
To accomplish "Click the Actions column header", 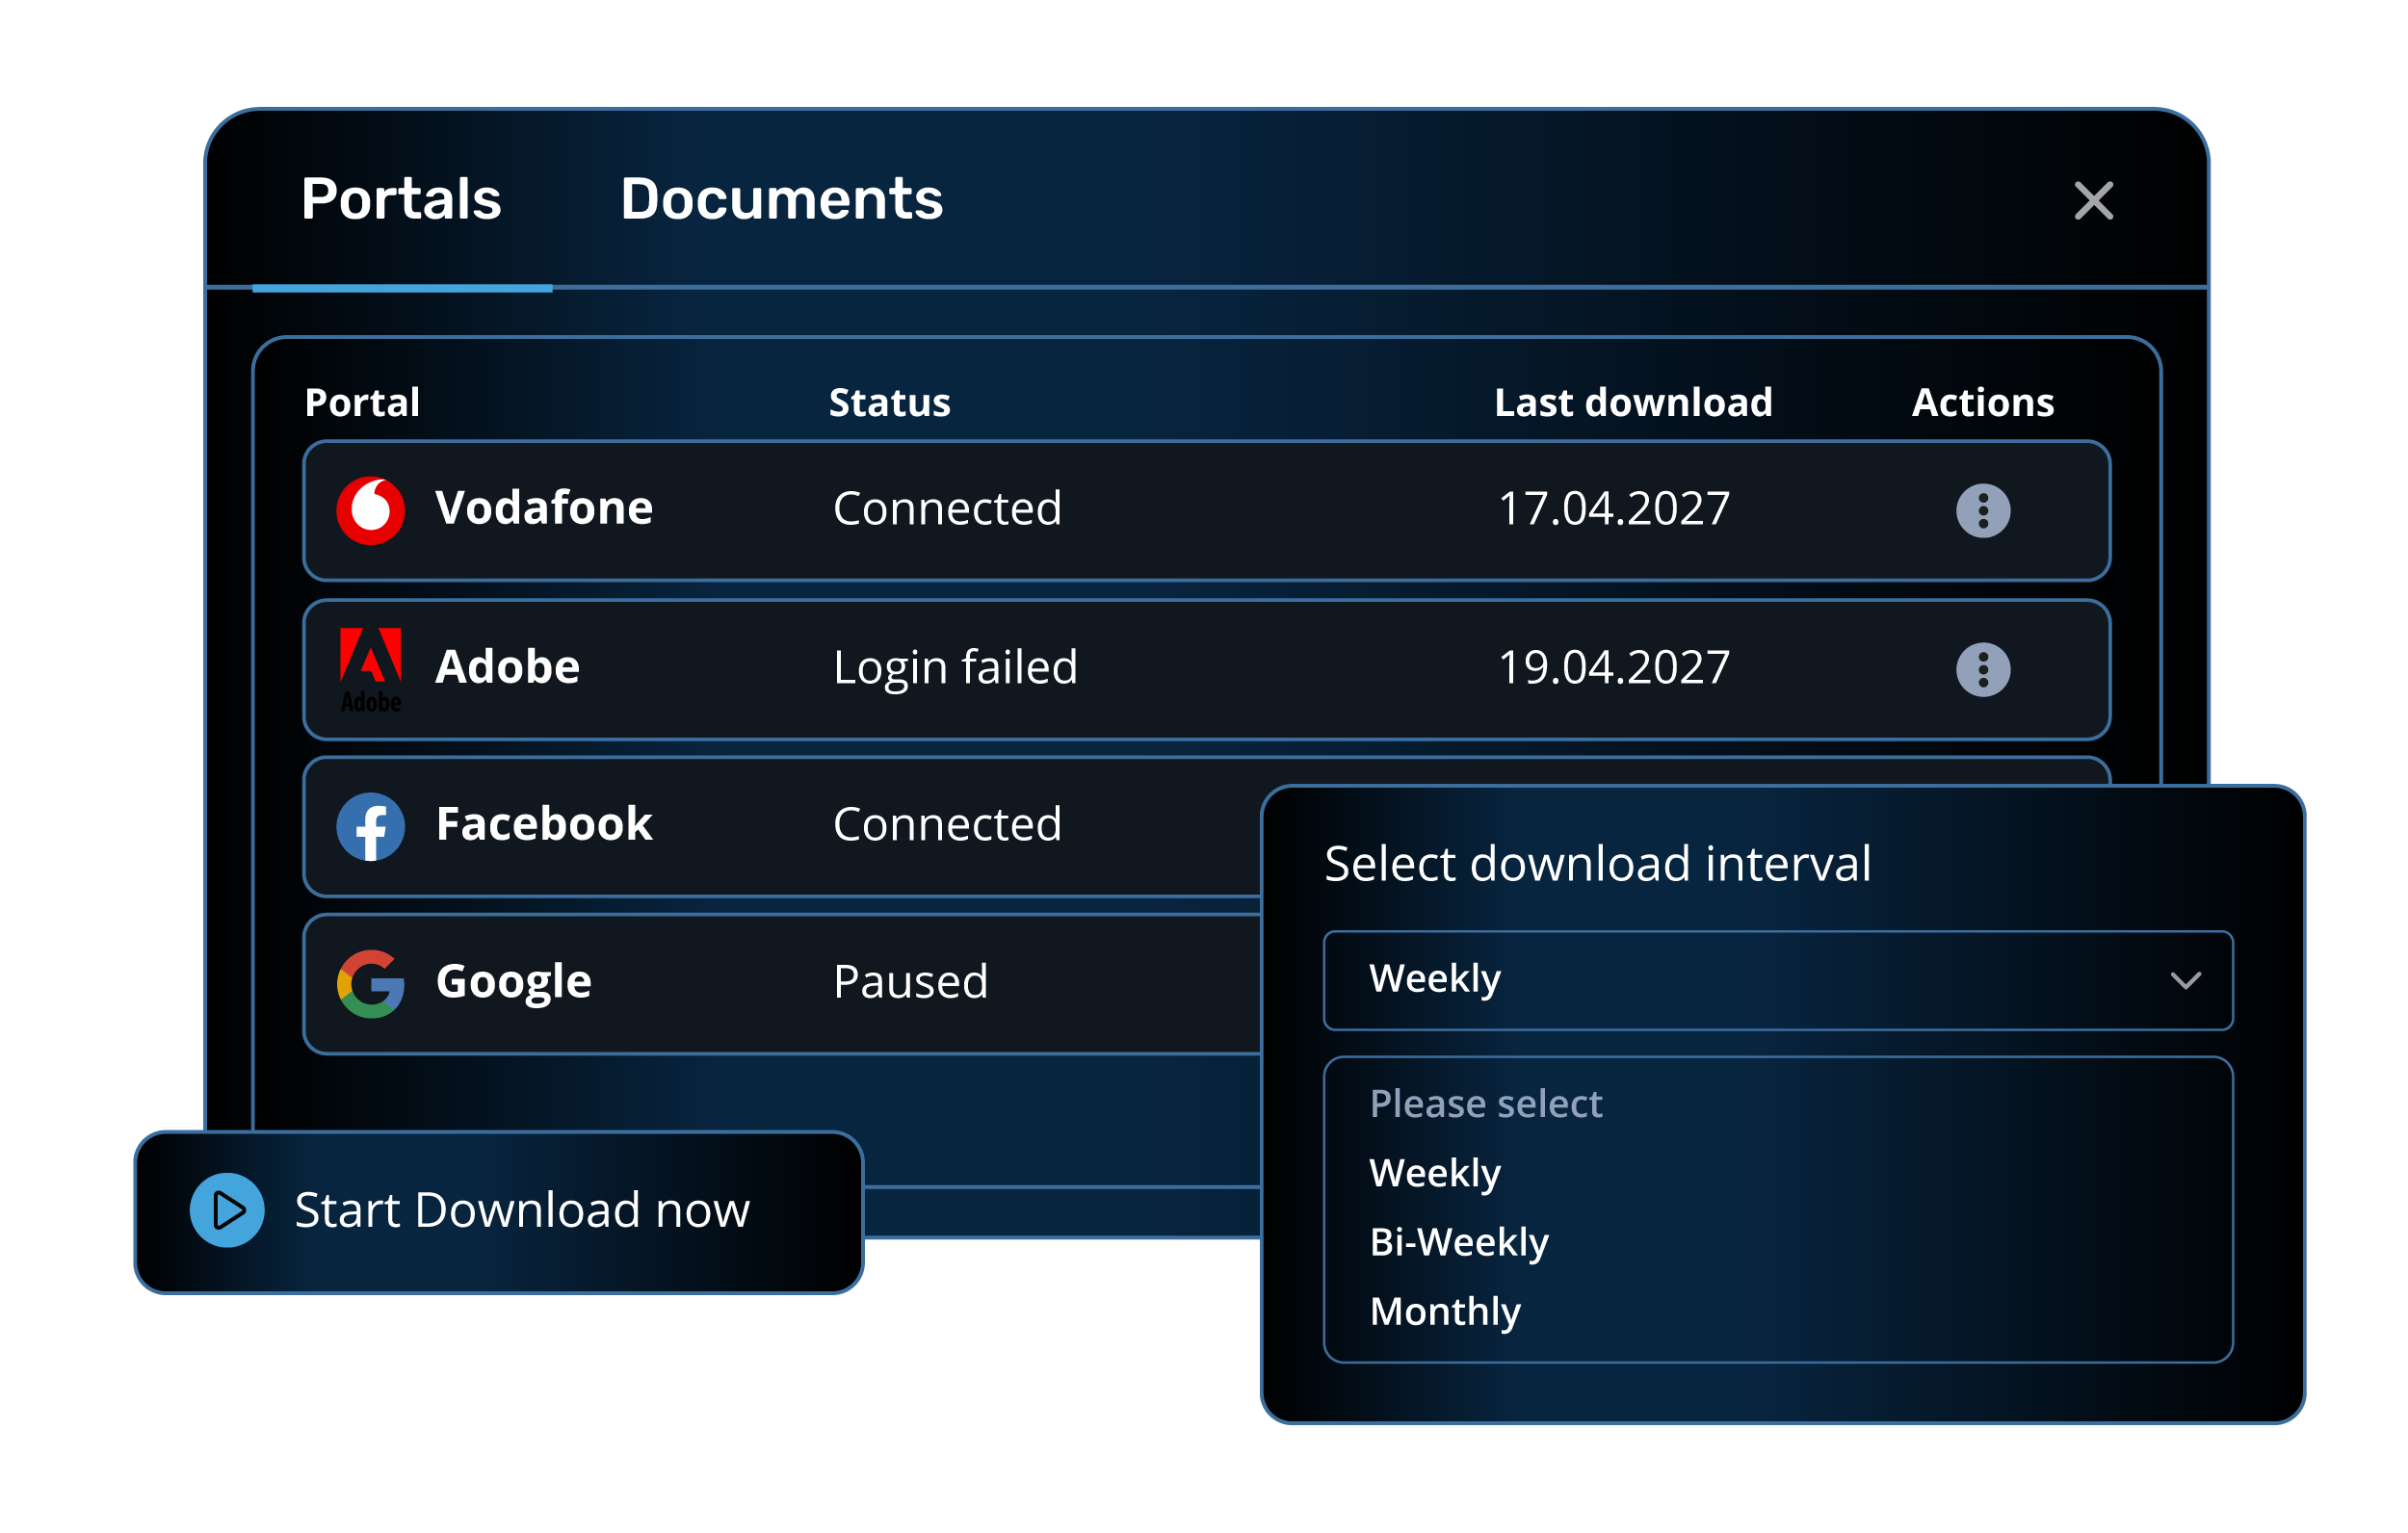I will pos(1982,403).
